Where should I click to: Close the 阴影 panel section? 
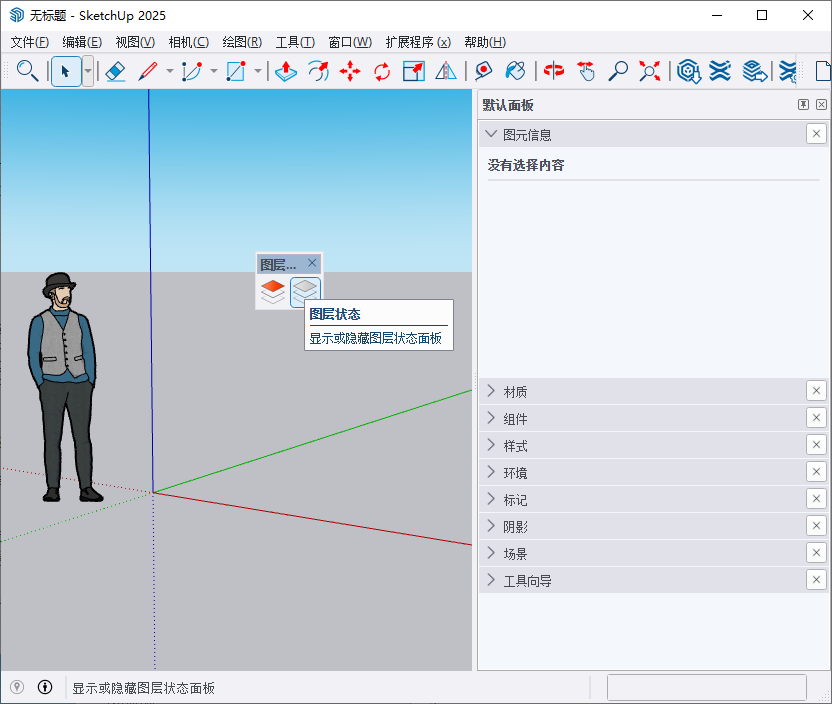[x=816, y=525]
